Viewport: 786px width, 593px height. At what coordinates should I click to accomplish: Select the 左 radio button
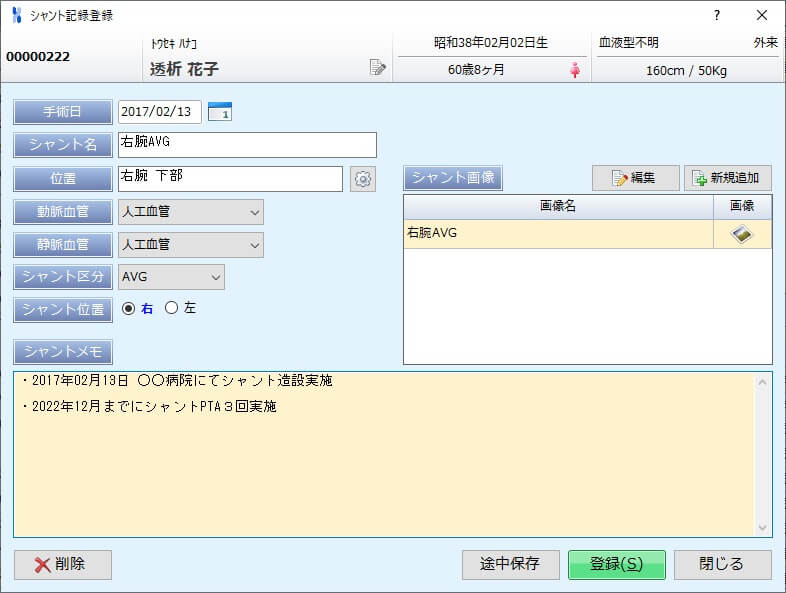(171, 308)
